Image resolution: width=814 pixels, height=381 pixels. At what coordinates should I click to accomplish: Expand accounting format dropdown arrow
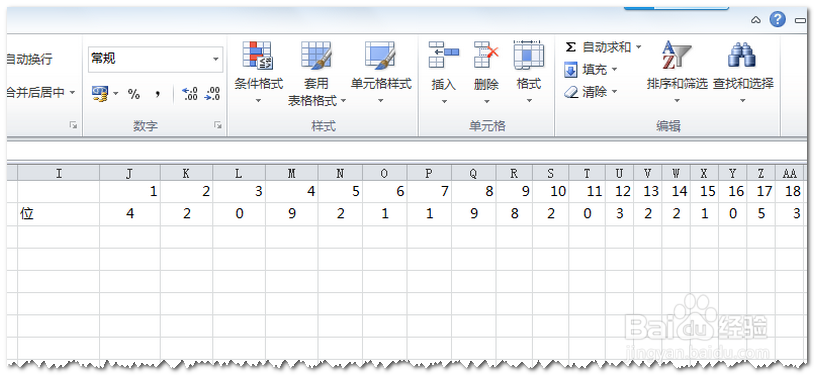pos(116,94)
